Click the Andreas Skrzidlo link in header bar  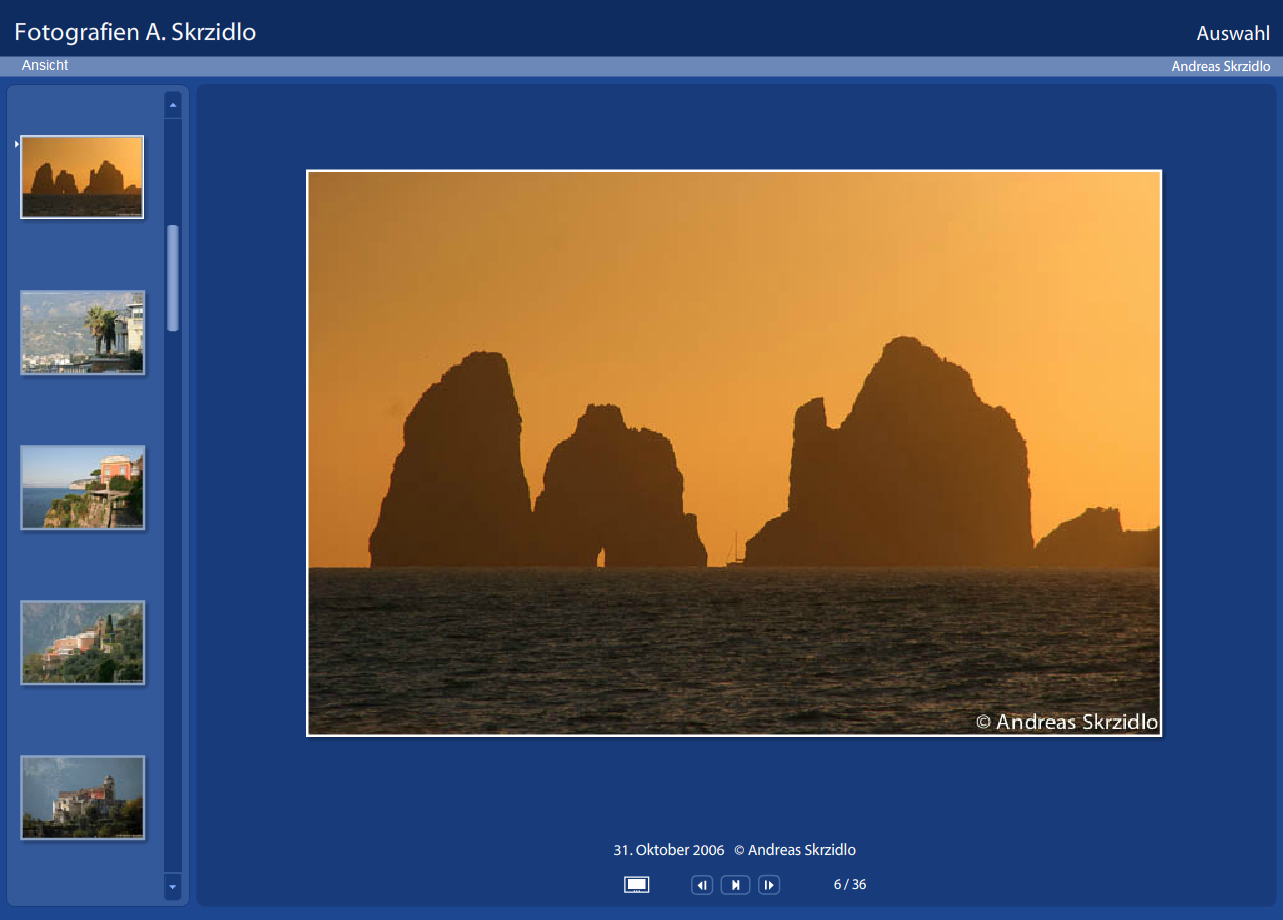pos(1221,67)
